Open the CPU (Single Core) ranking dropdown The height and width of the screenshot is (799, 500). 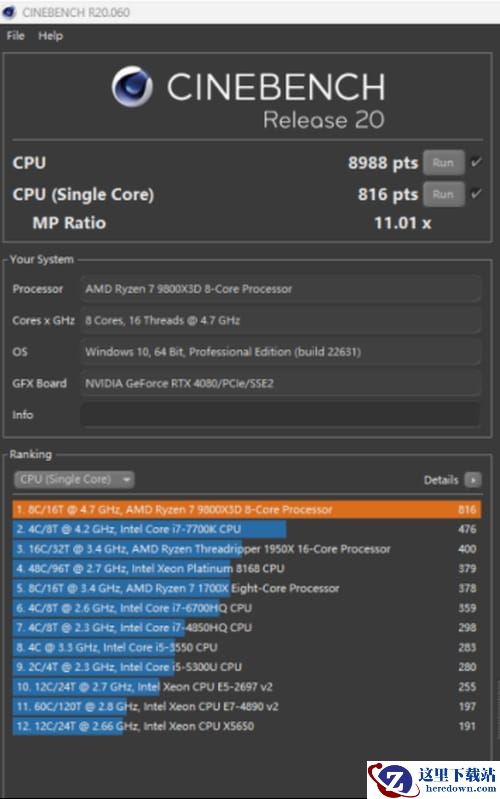click(x=74, y=480)
